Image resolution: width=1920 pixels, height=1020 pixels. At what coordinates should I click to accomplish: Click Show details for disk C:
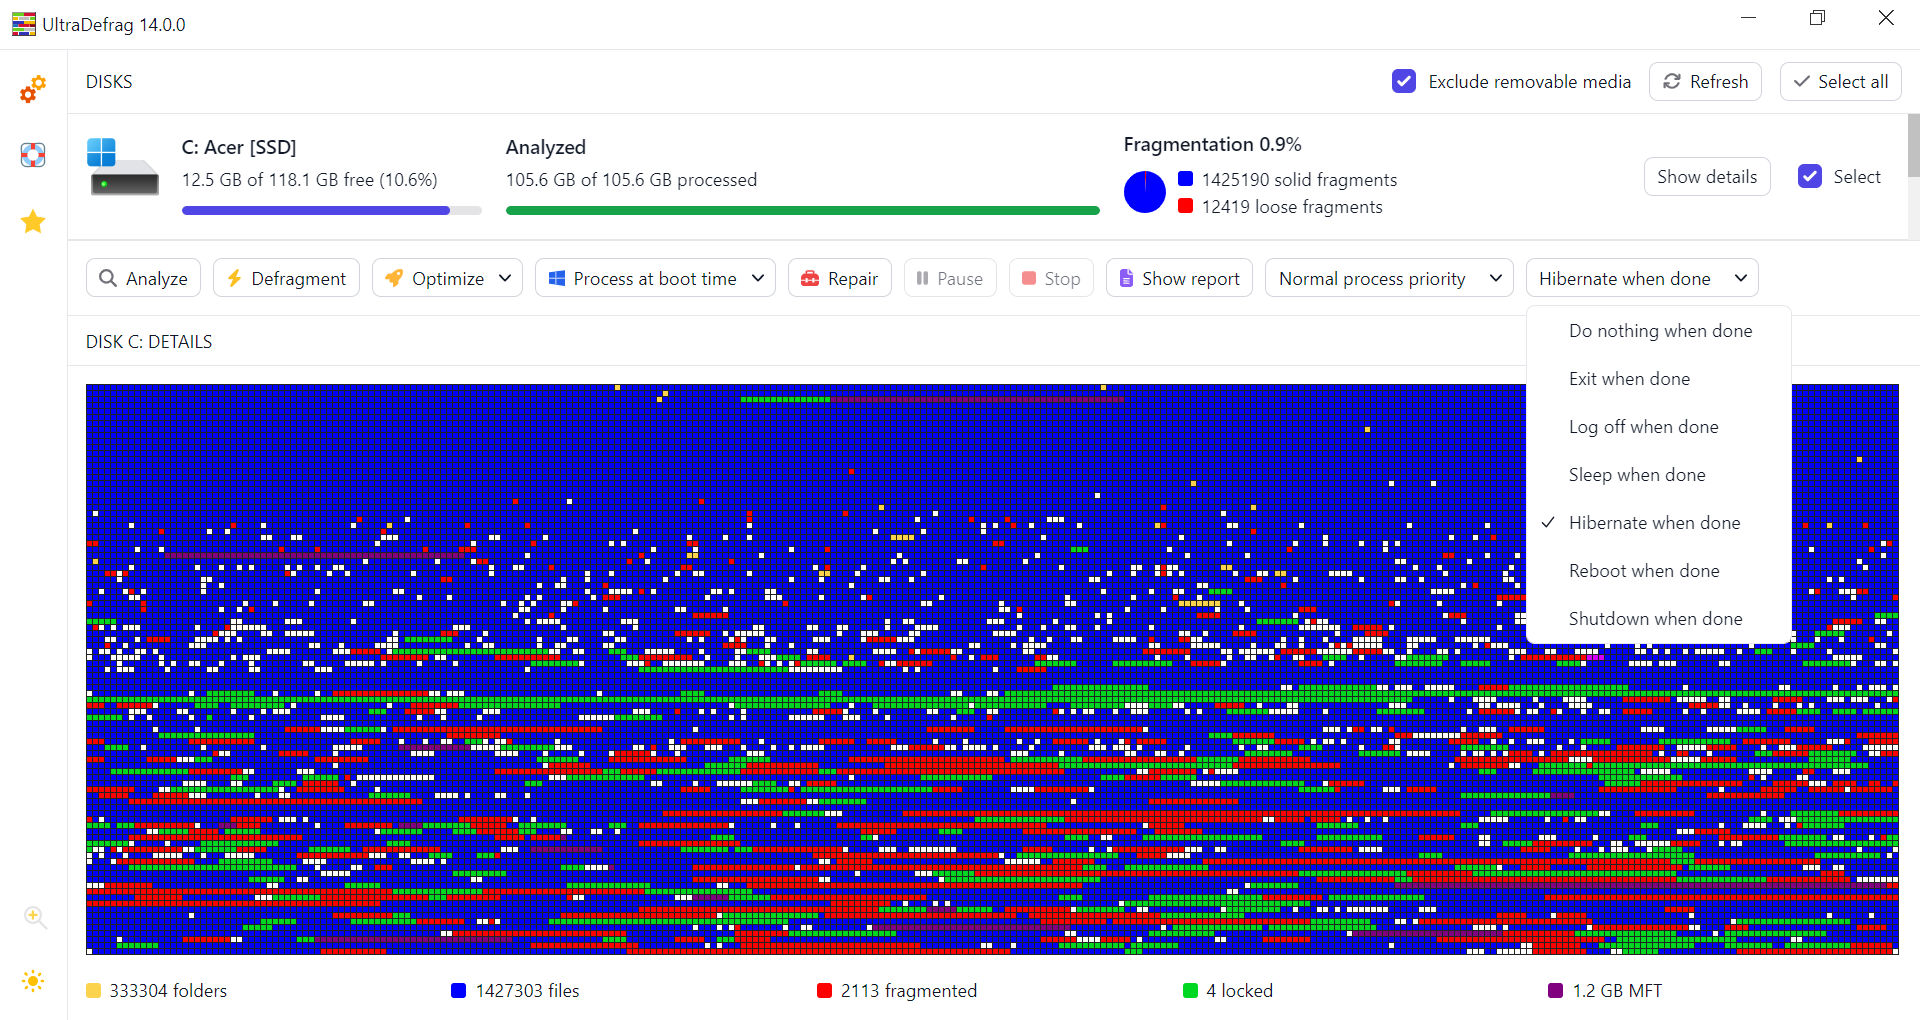(x=1706, y=177)
